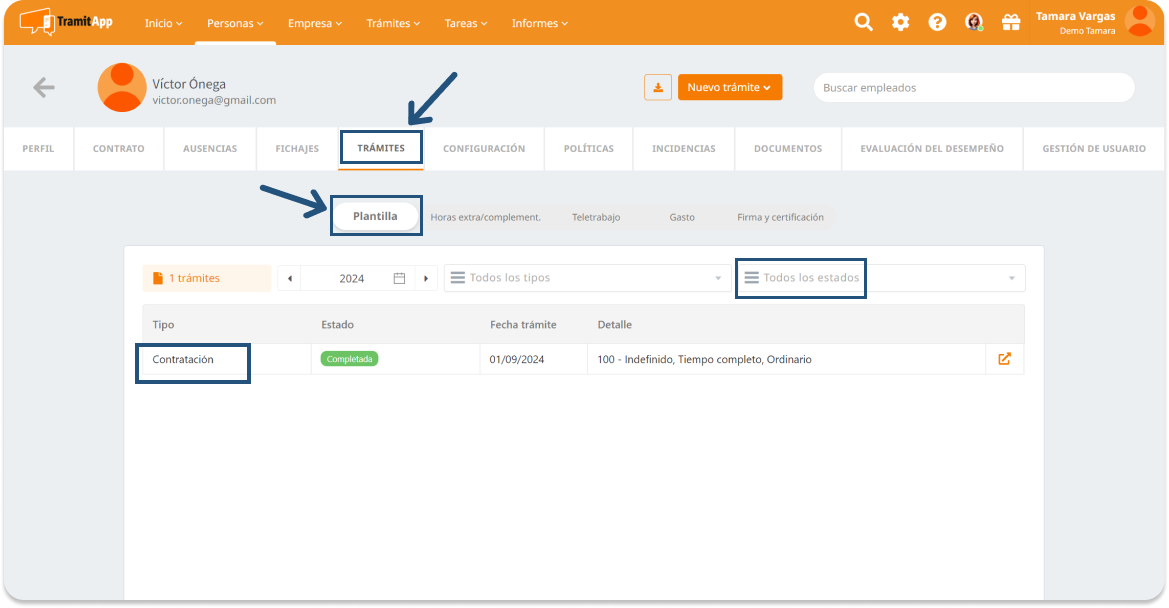Click the search magnifier icon in header
Image resolution: width=1169 pixels, height=608 pixels.
click(x=863, y=22)
